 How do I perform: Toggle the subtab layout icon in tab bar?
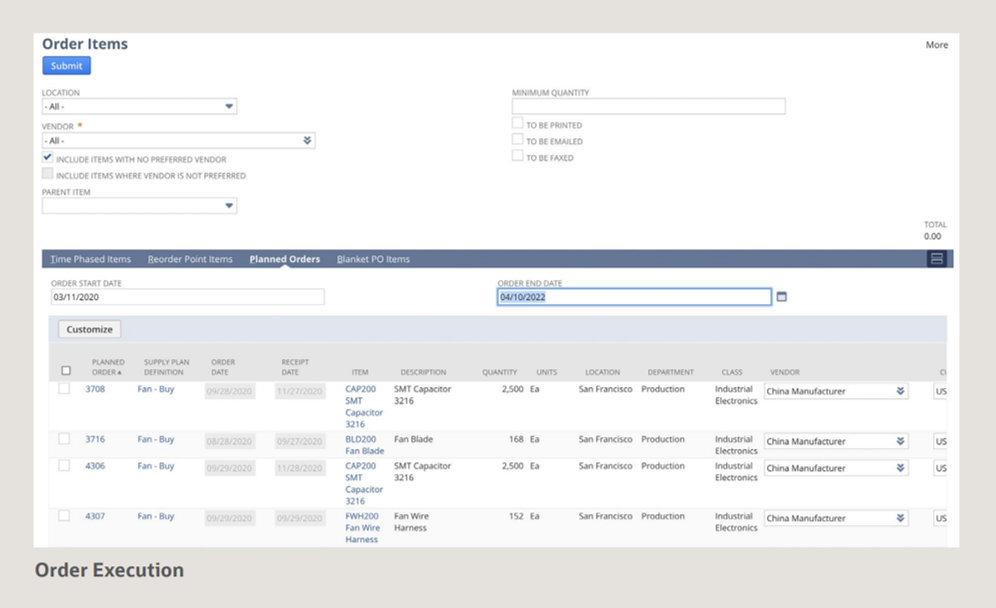pyautogui.click(x=936, y=259)
